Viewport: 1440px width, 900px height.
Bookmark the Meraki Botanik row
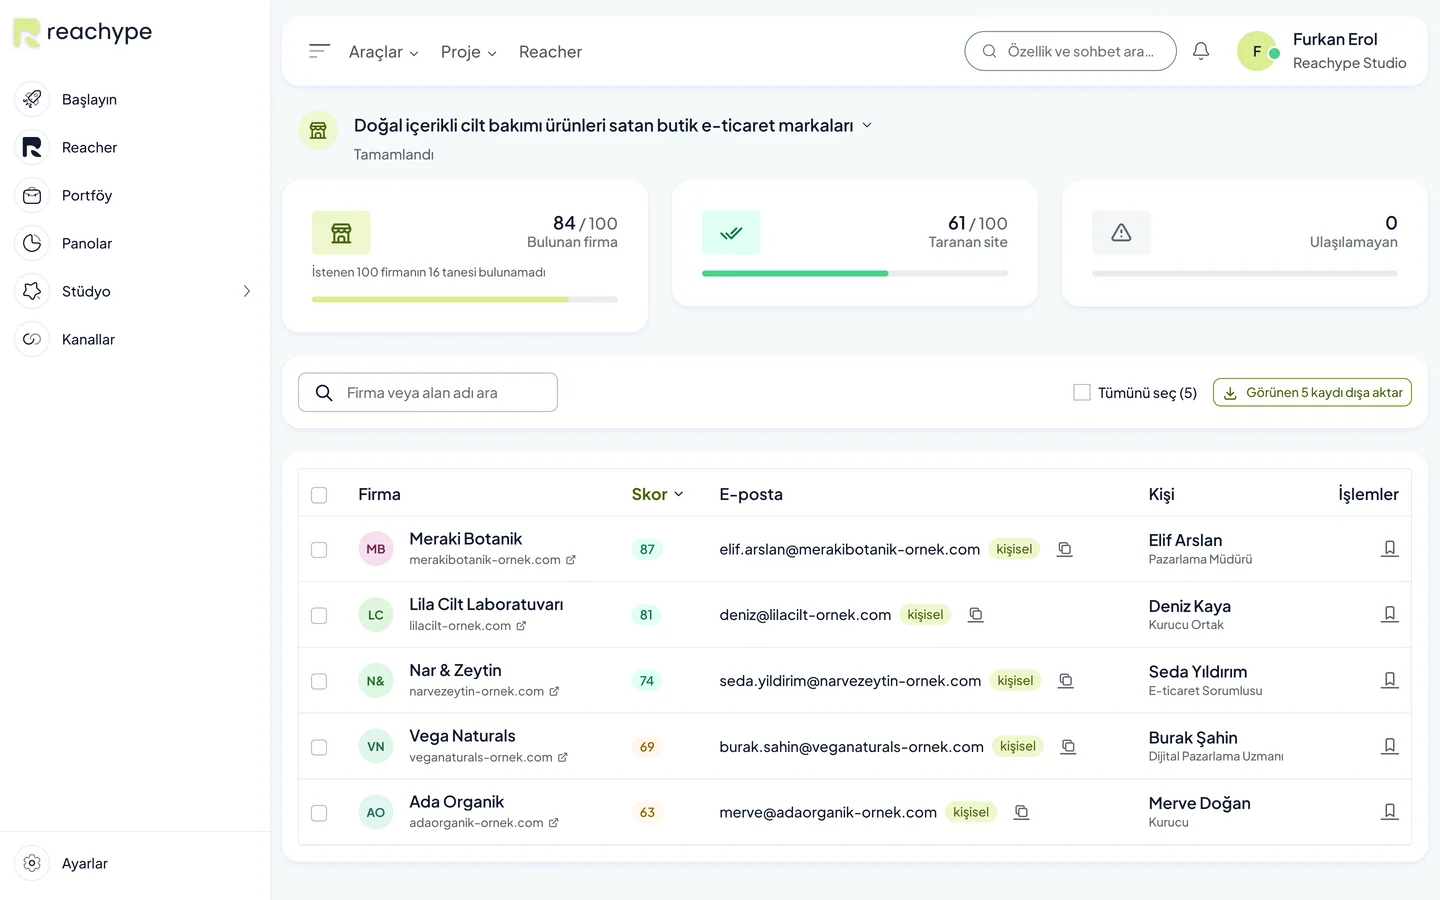[1390, 548]
